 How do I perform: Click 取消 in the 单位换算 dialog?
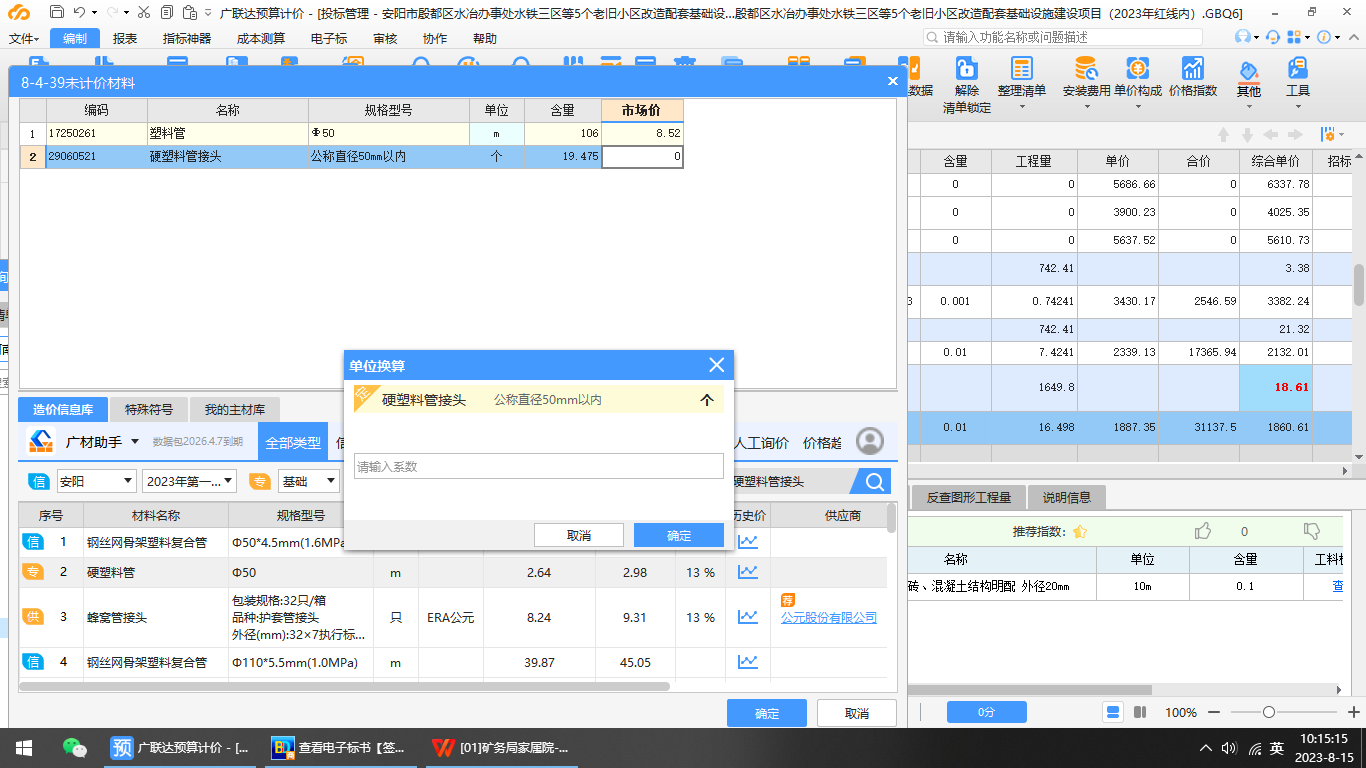(x=579, y=535)
